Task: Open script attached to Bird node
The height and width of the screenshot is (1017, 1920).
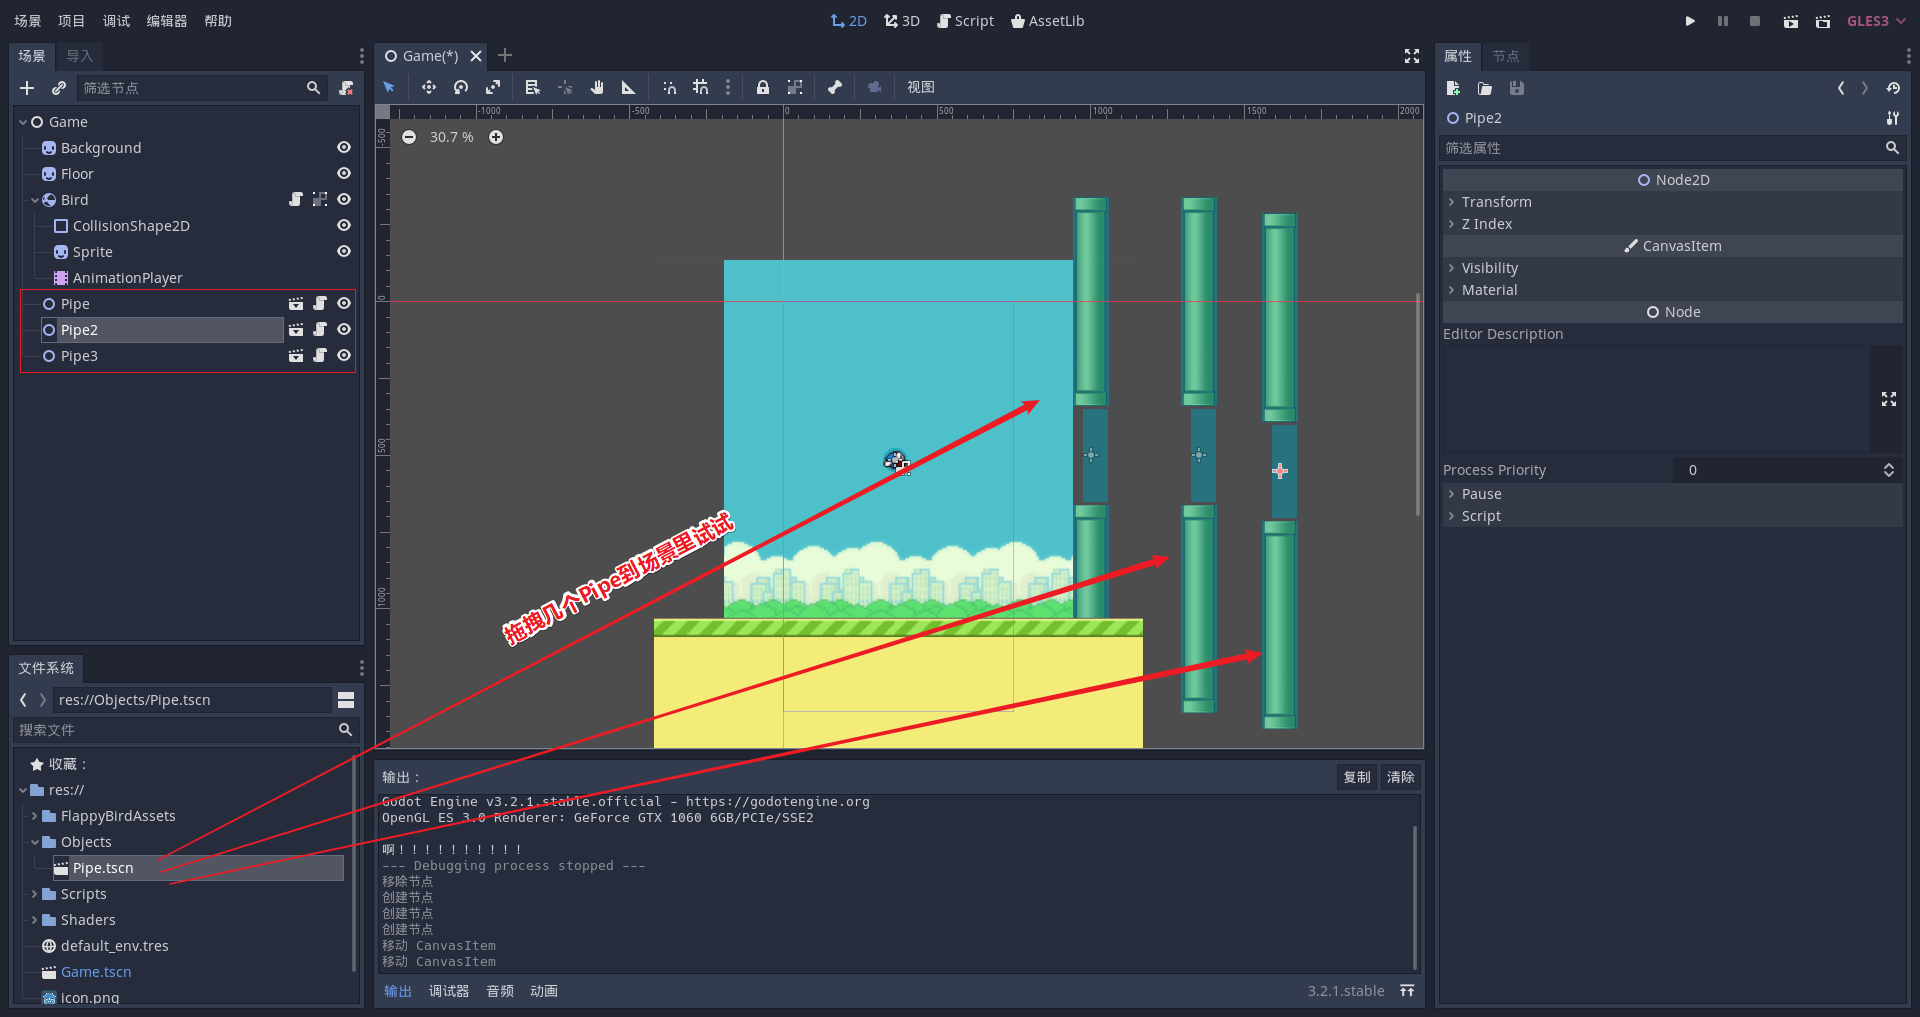Action: (296, 199)
